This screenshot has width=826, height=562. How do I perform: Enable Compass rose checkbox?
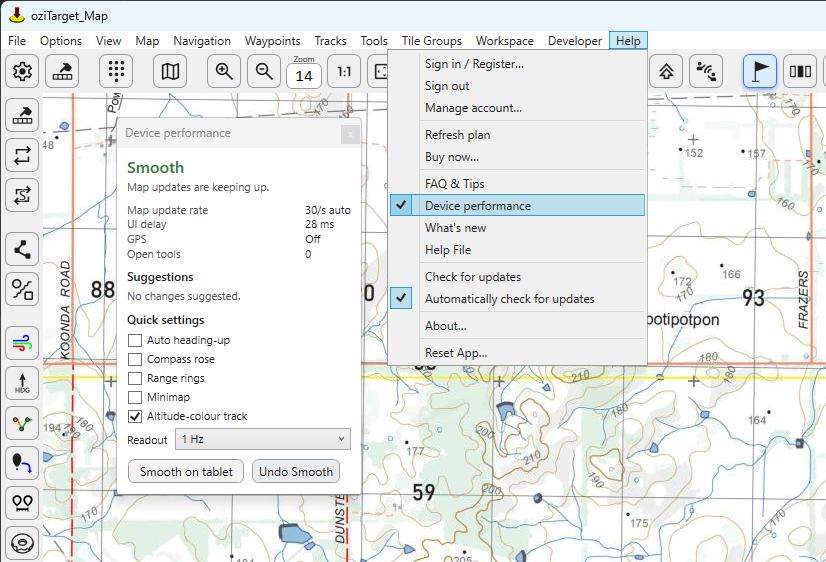[x=135, y=359]
